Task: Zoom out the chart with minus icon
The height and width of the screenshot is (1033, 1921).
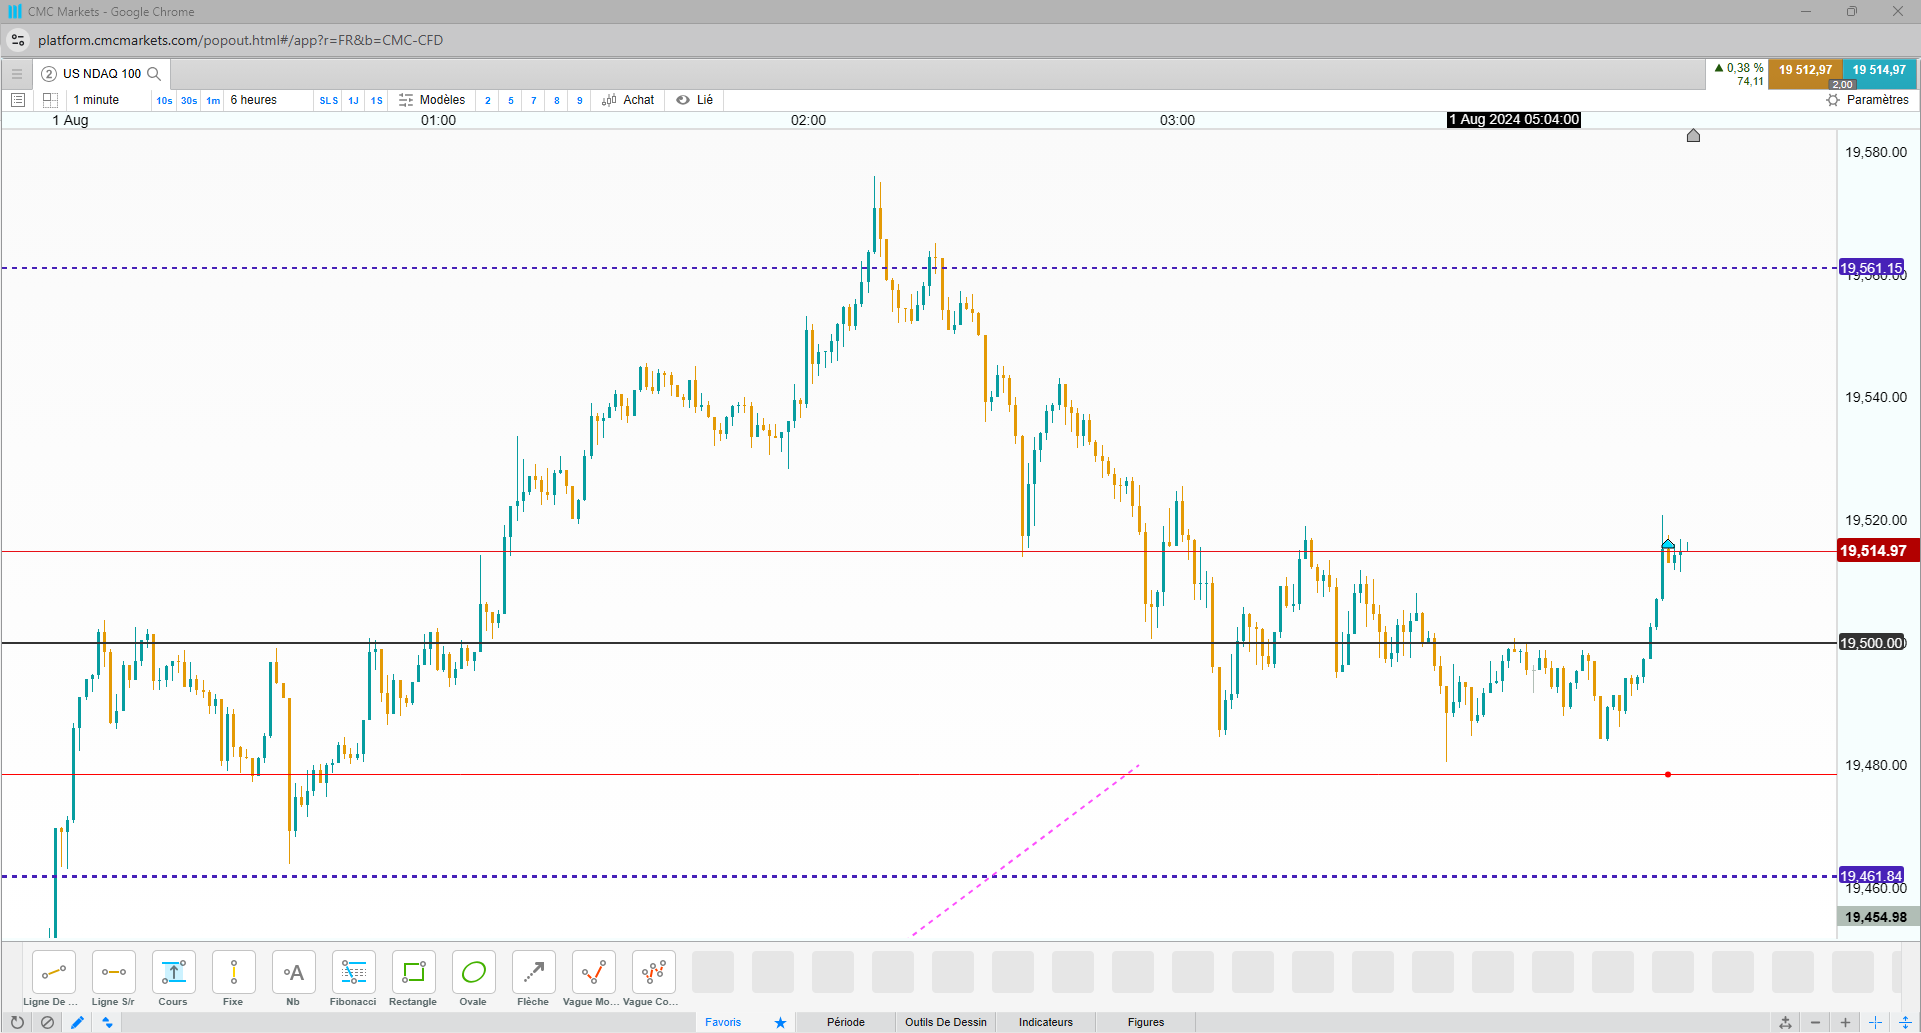Action: click(1815, 1022)
